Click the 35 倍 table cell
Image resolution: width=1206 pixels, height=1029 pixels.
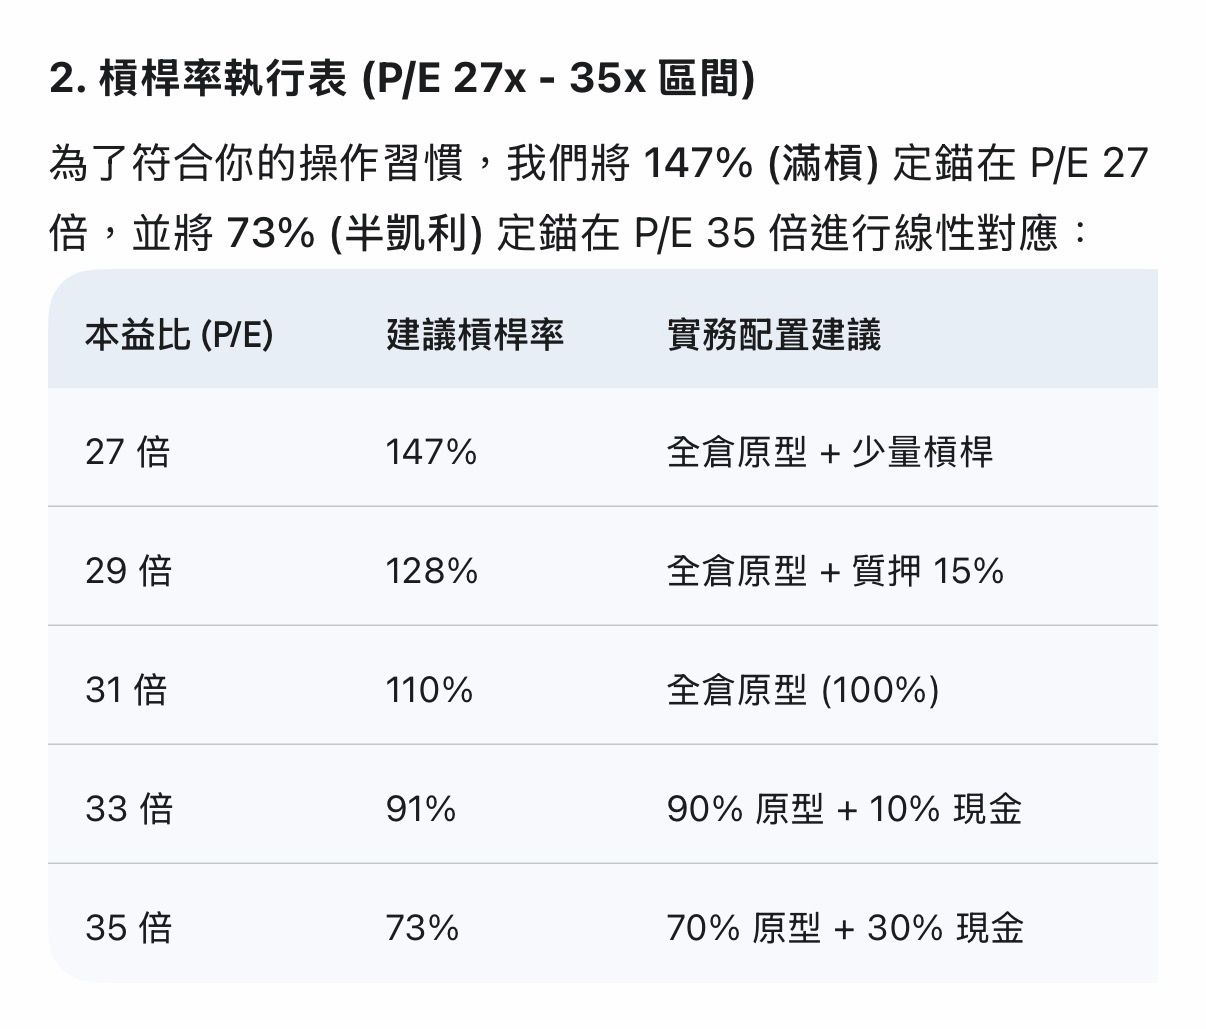pyautogui.click(x=128, y=928)
